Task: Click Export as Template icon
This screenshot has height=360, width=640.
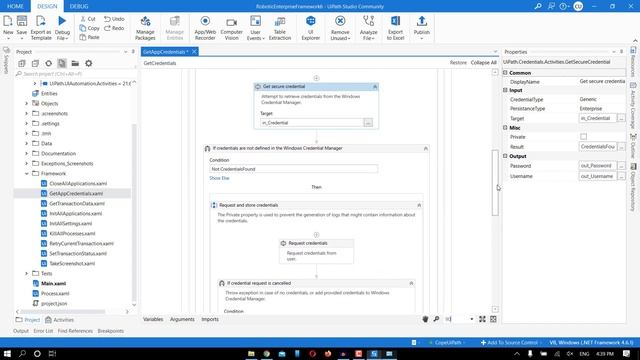Action: 40,21
